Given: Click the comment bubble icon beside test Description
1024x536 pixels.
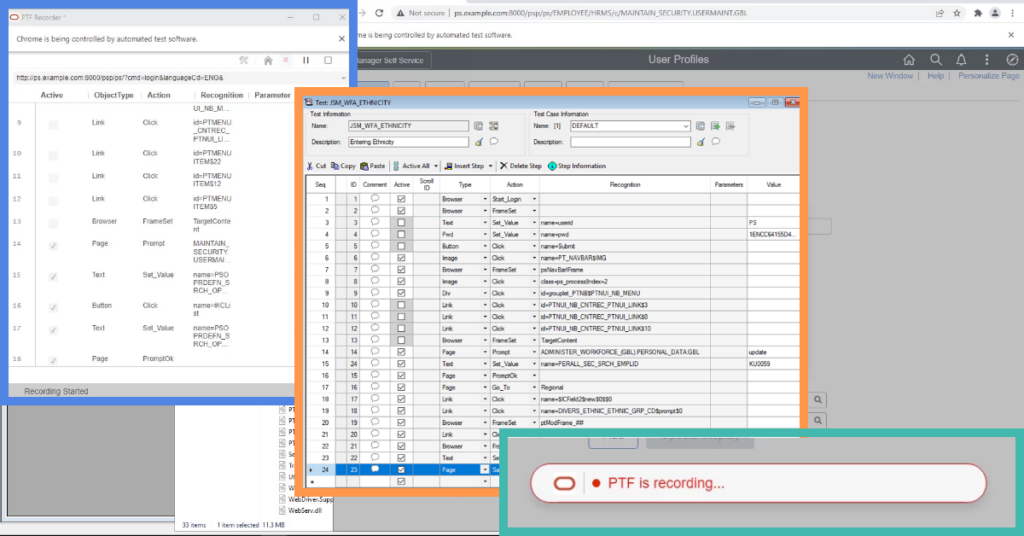Looking at the screenshot, I should pos(494,141).
